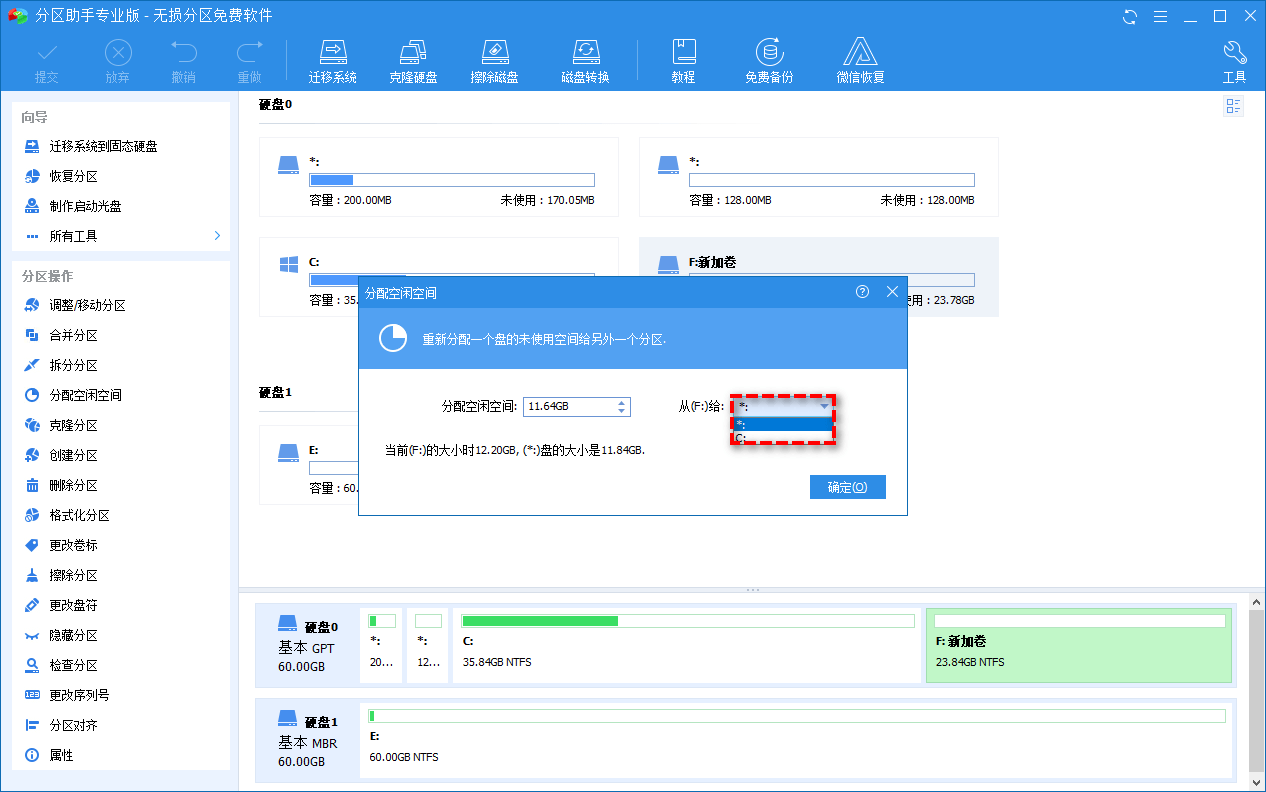Screen dimensions: 1266x792
Task: Open dialog help via question mark icon
Action: click(x=862, y=291)
